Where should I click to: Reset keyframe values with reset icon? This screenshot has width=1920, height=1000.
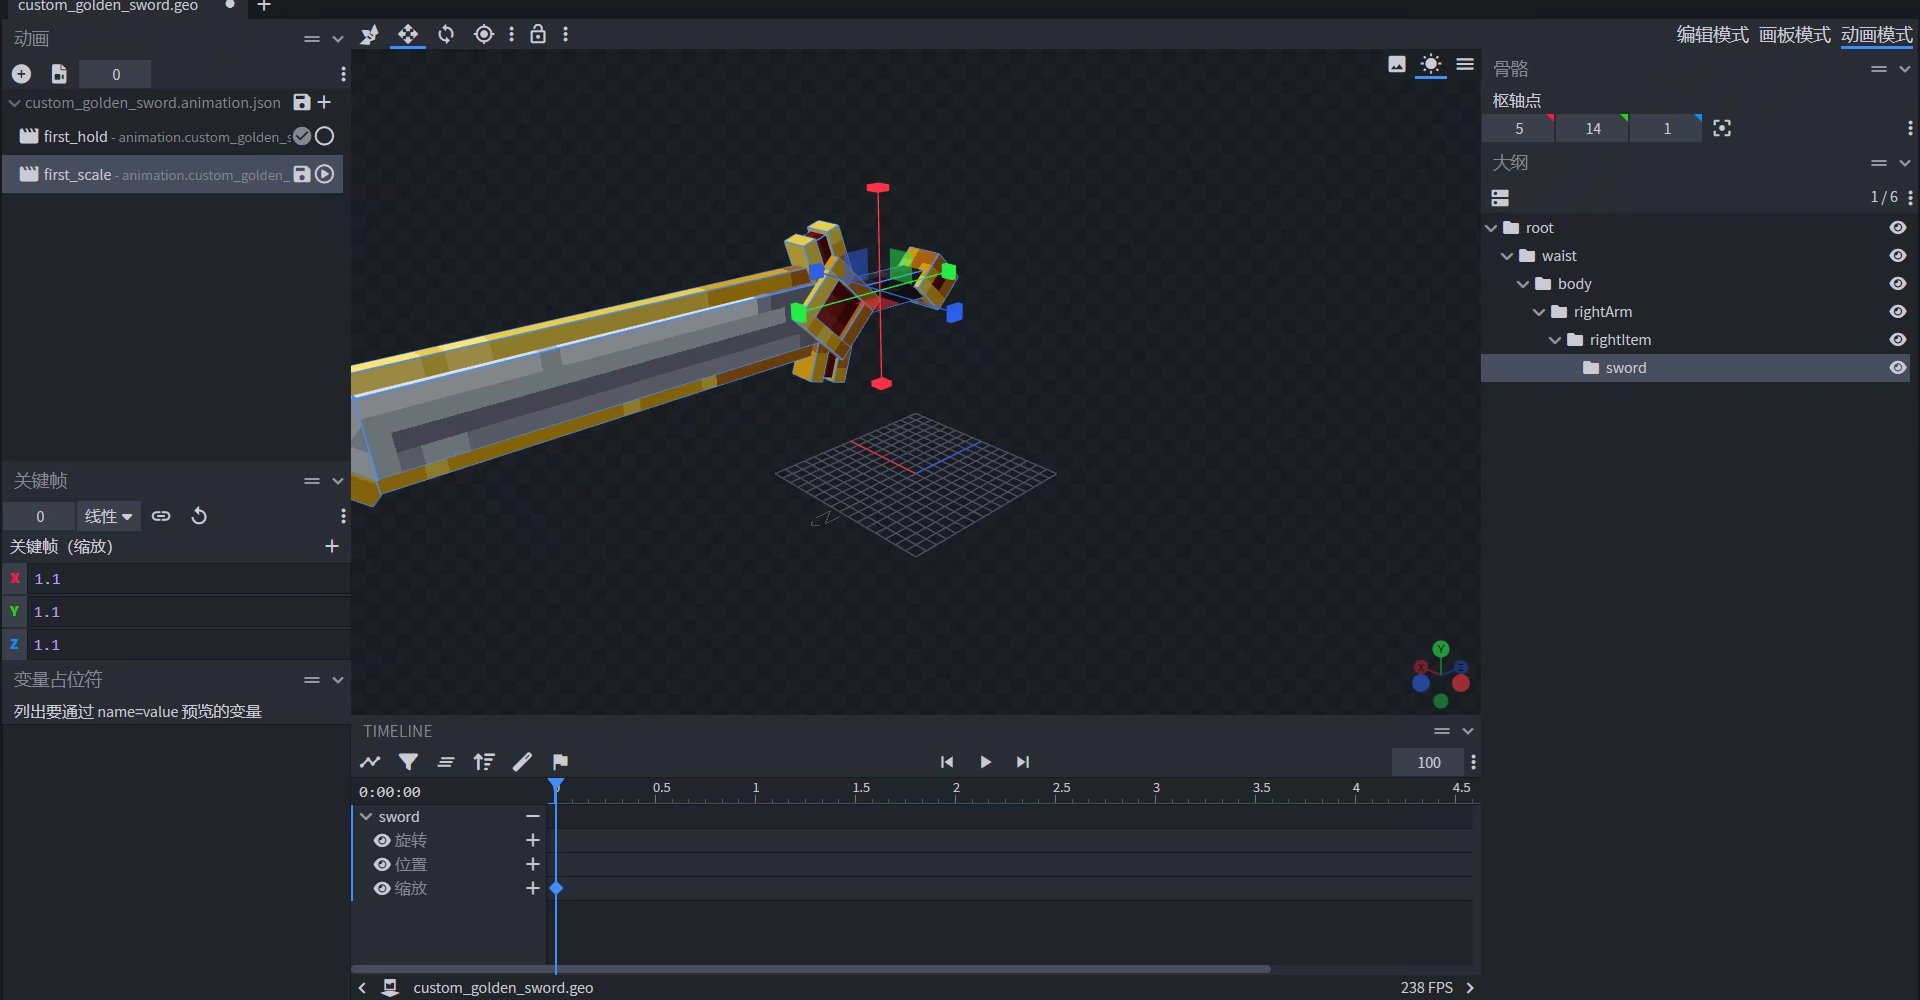tap(199, 516)
